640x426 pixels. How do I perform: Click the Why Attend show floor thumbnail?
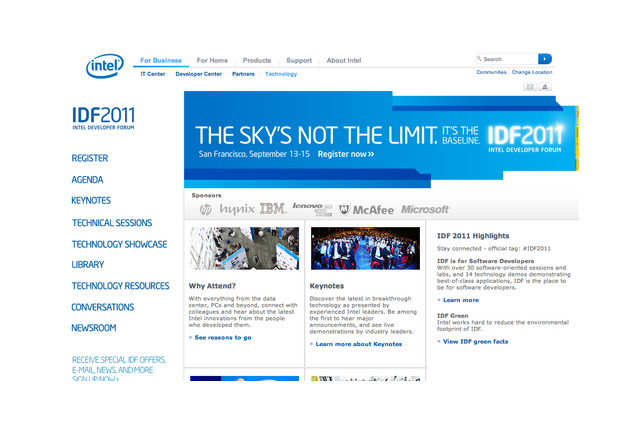244,248
